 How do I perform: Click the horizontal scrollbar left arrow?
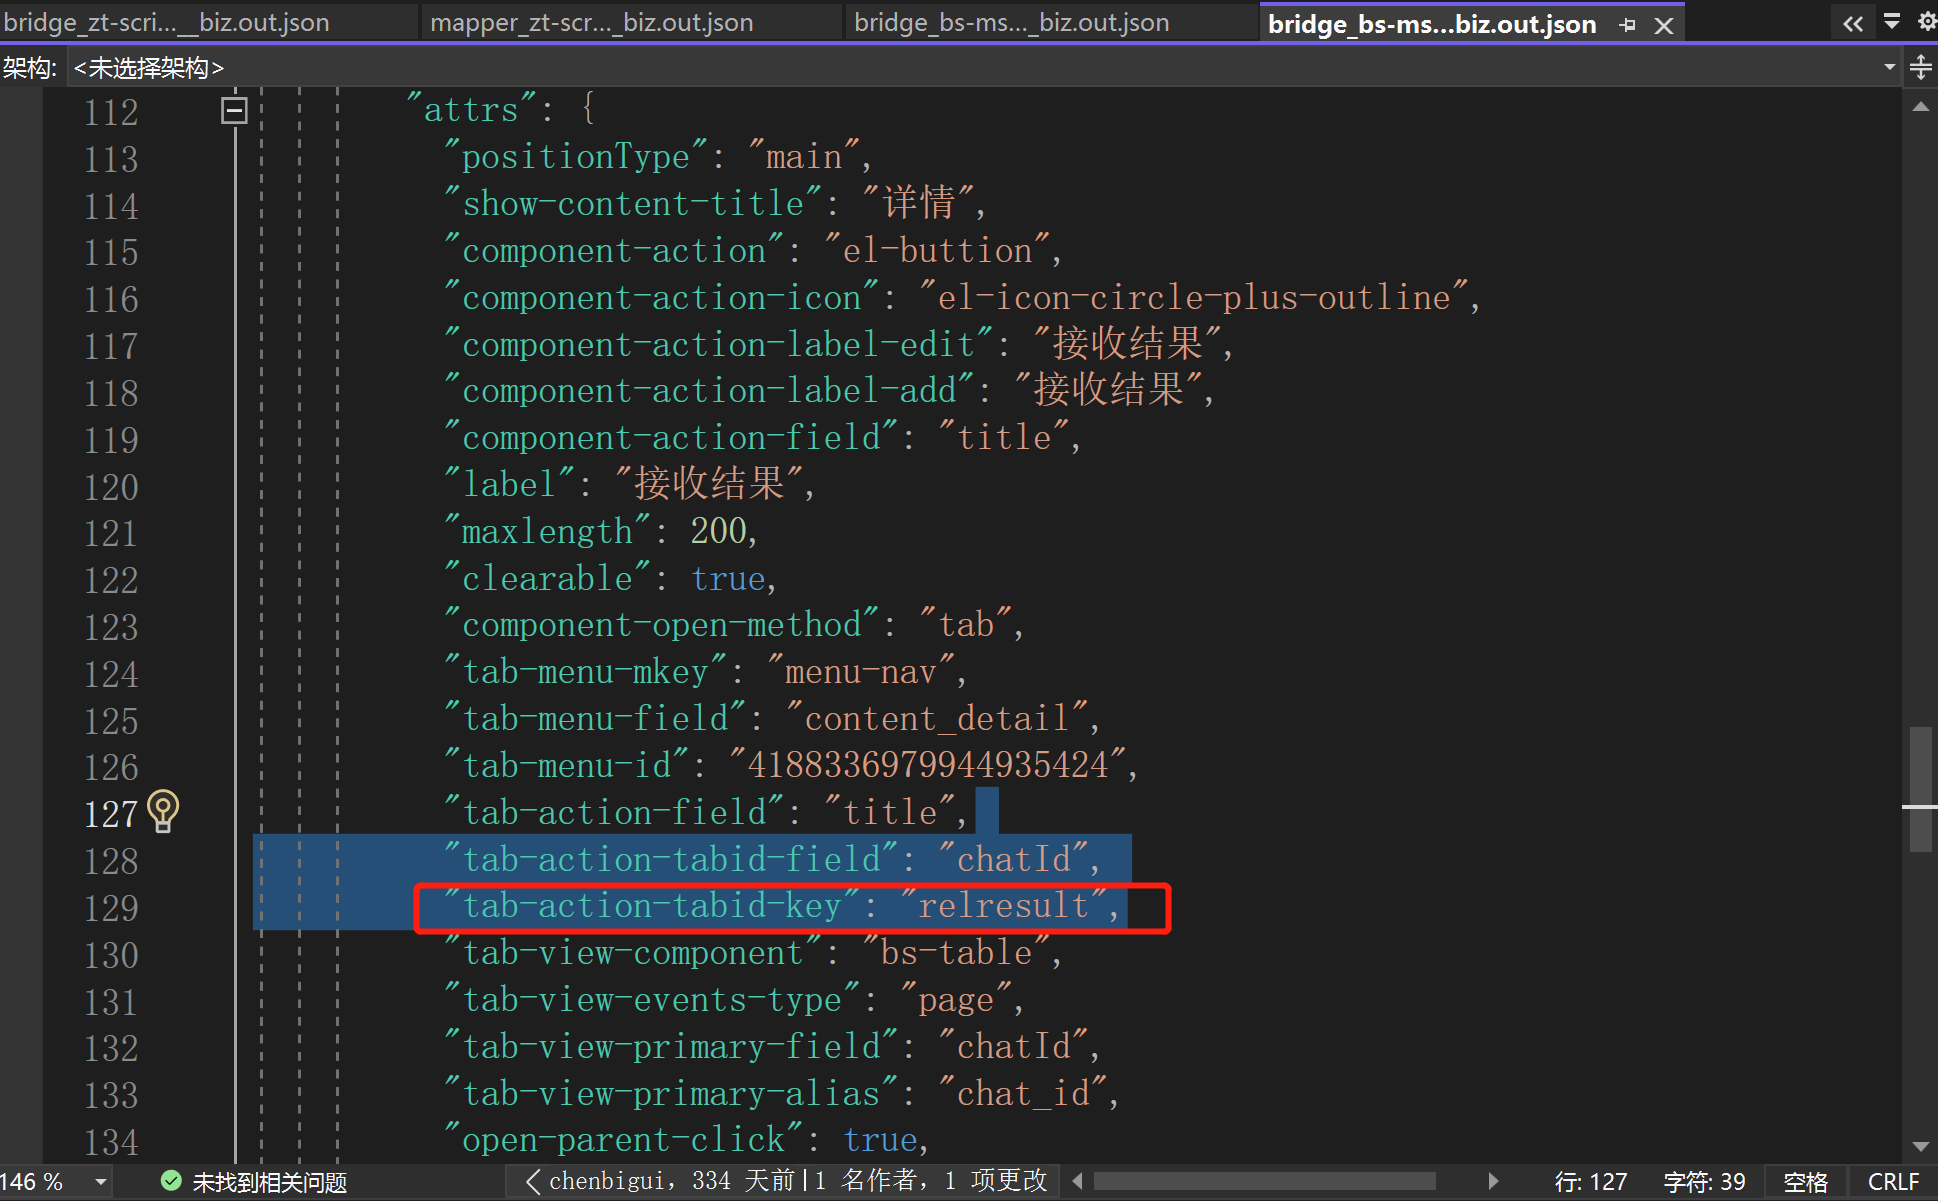click(x=1077, y=1181)
